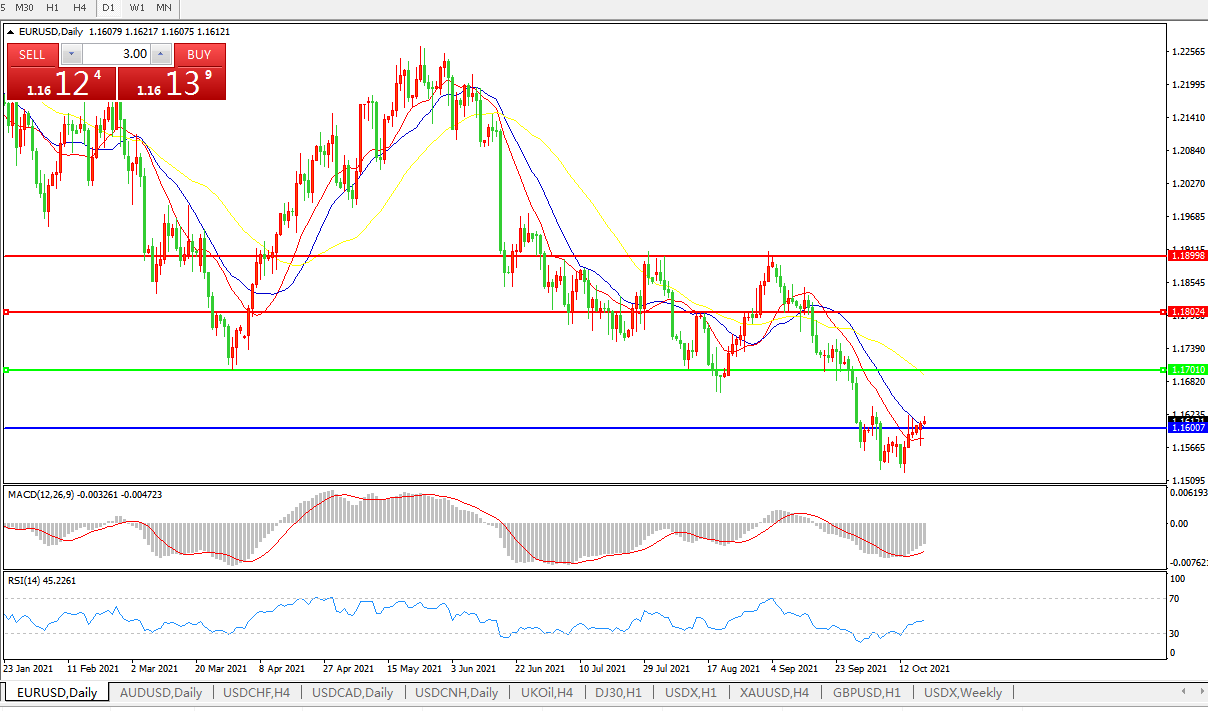Switch to the USDX,Weekly chart tab

pos(962,692)
